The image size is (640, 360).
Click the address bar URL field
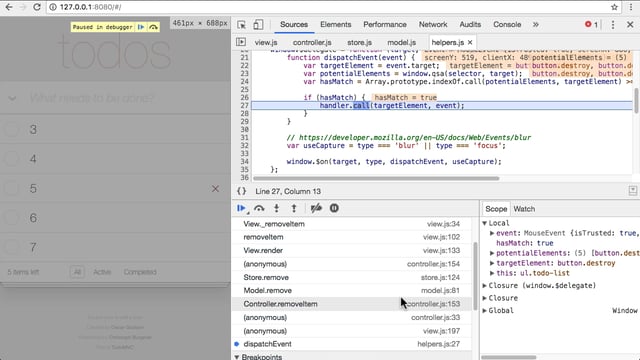(327, 7)
